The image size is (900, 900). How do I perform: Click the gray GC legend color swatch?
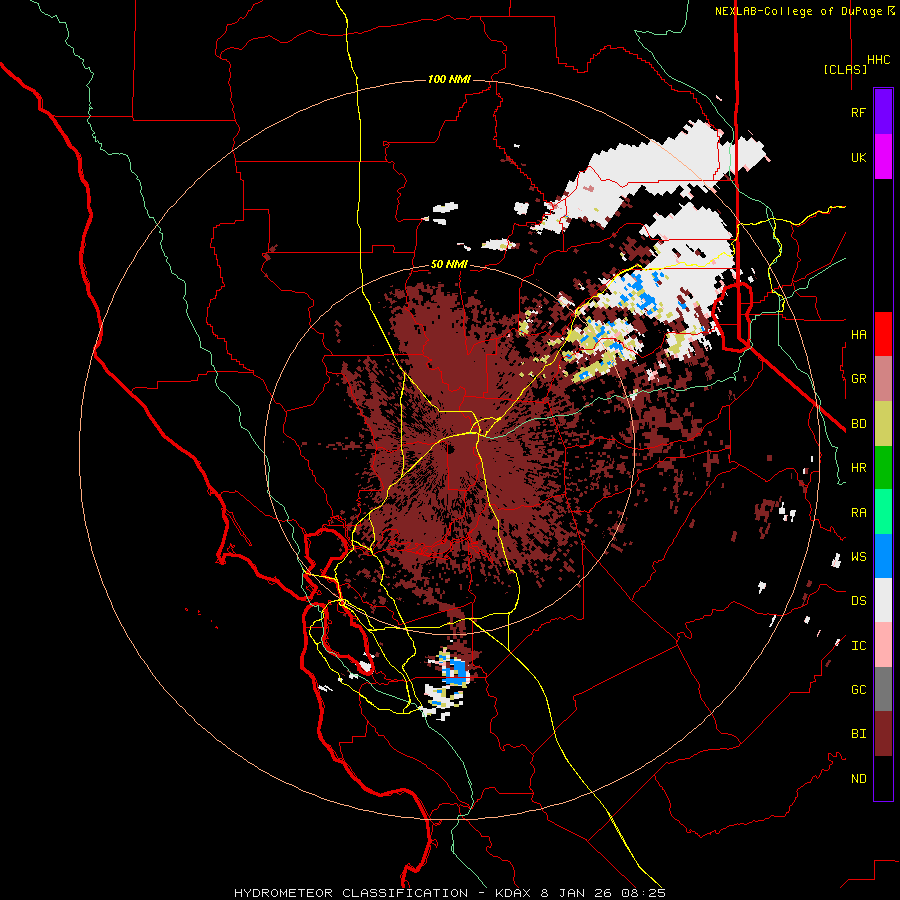click(x=883, y=689)
